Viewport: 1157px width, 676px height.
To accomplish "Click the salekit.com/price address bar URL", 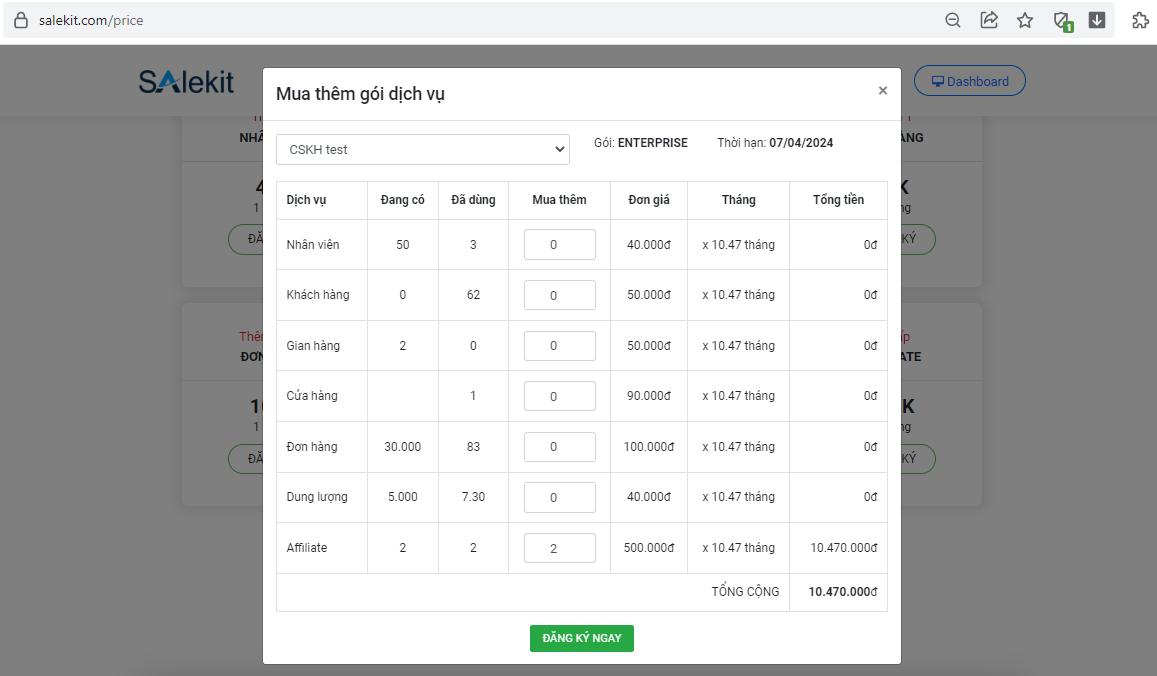I will pyautogui.click(x=91, y=20).
